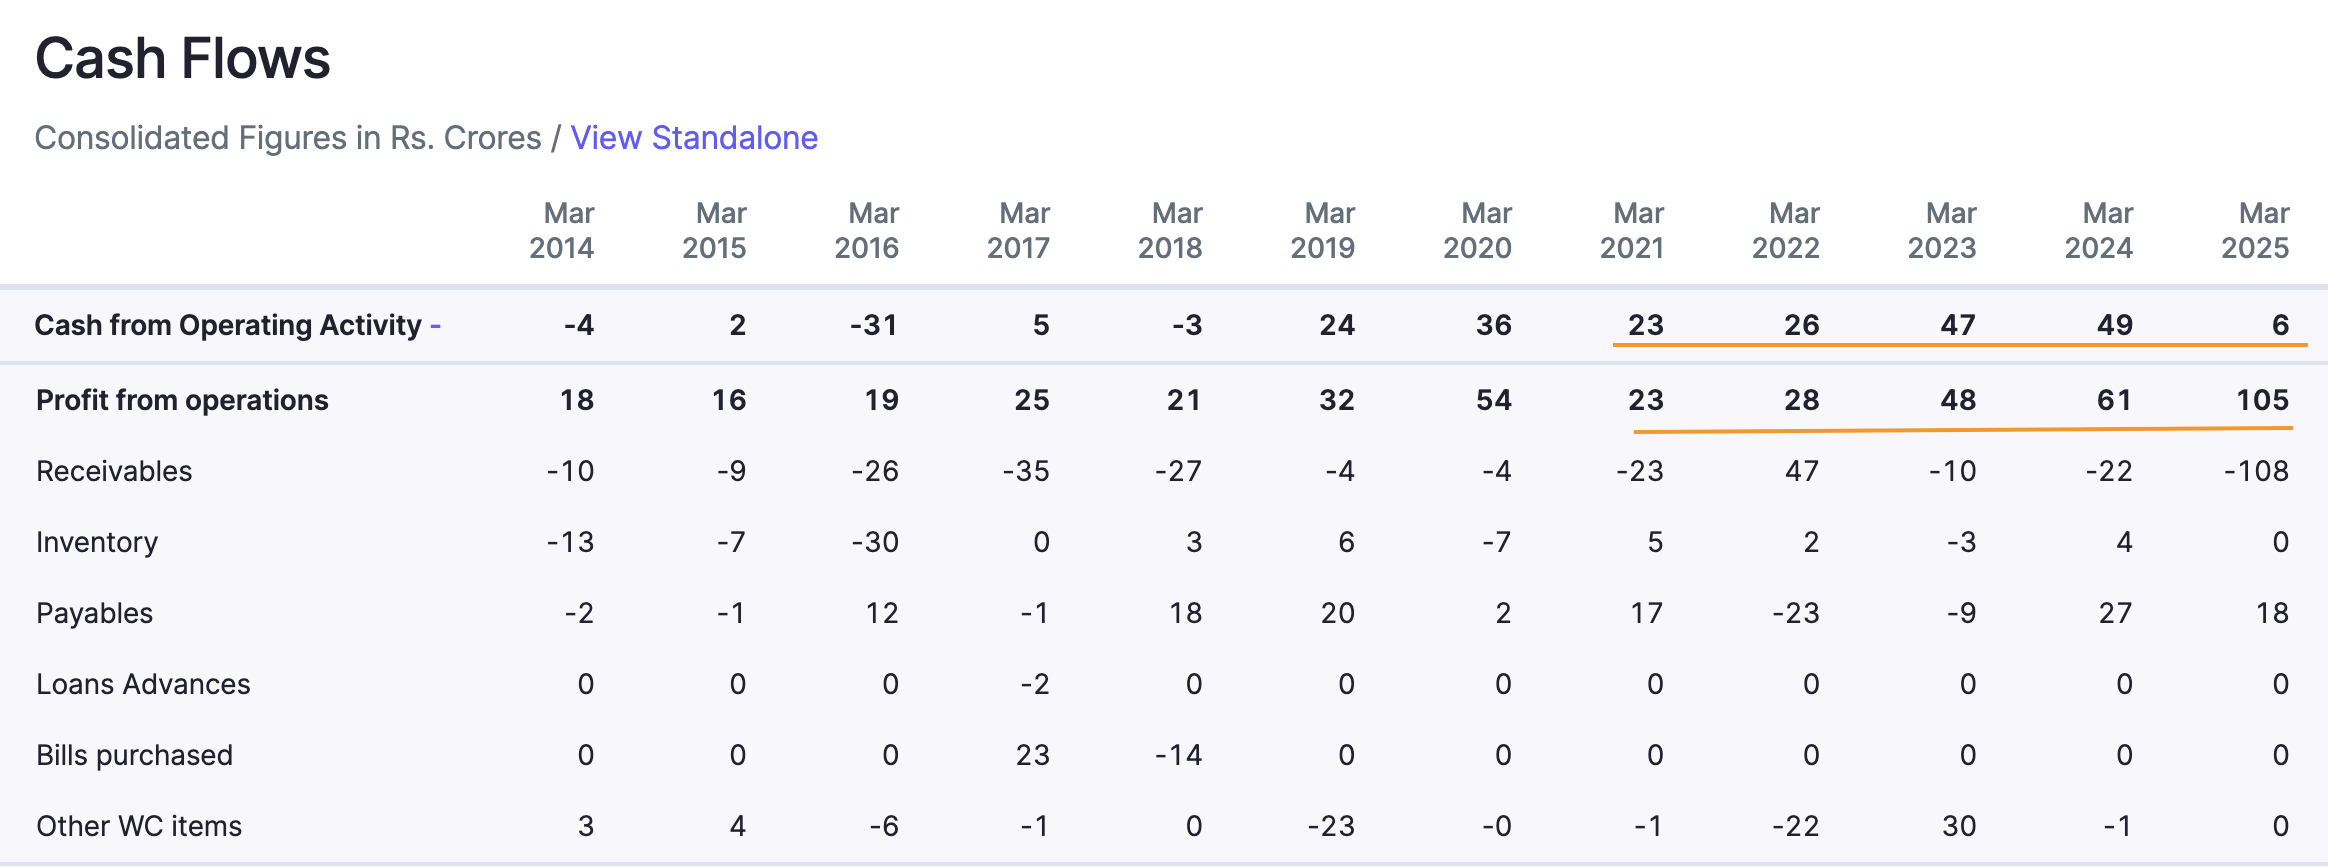The width and height of the screenshot is (2328, 868).
Task: Click the Receivables row label
Action: tap(114, 471)
